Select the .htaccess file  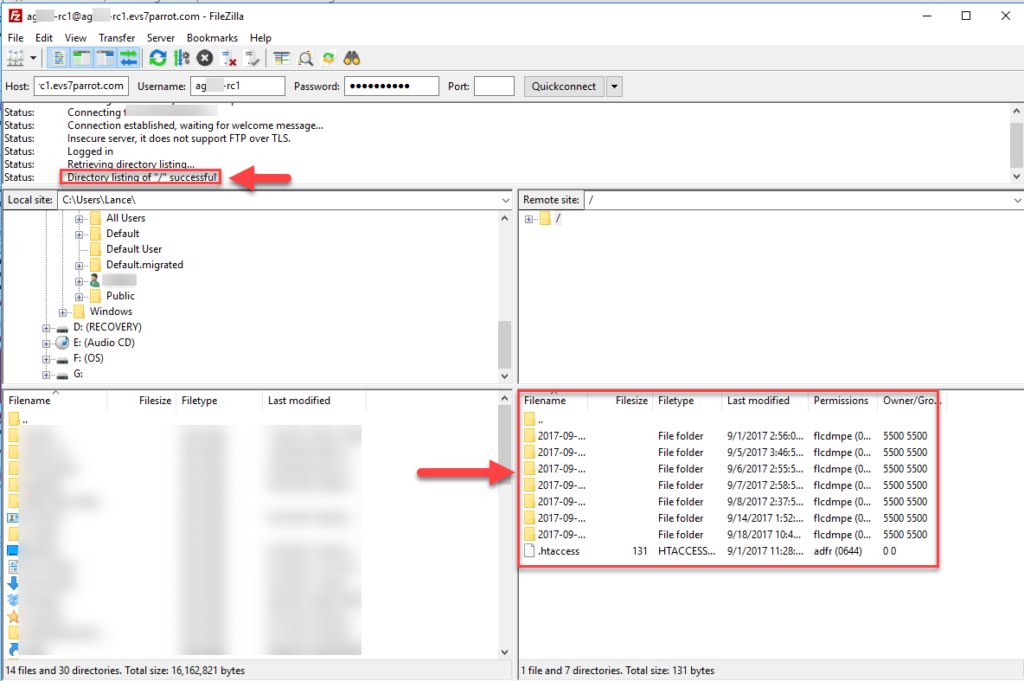point(728,551)
